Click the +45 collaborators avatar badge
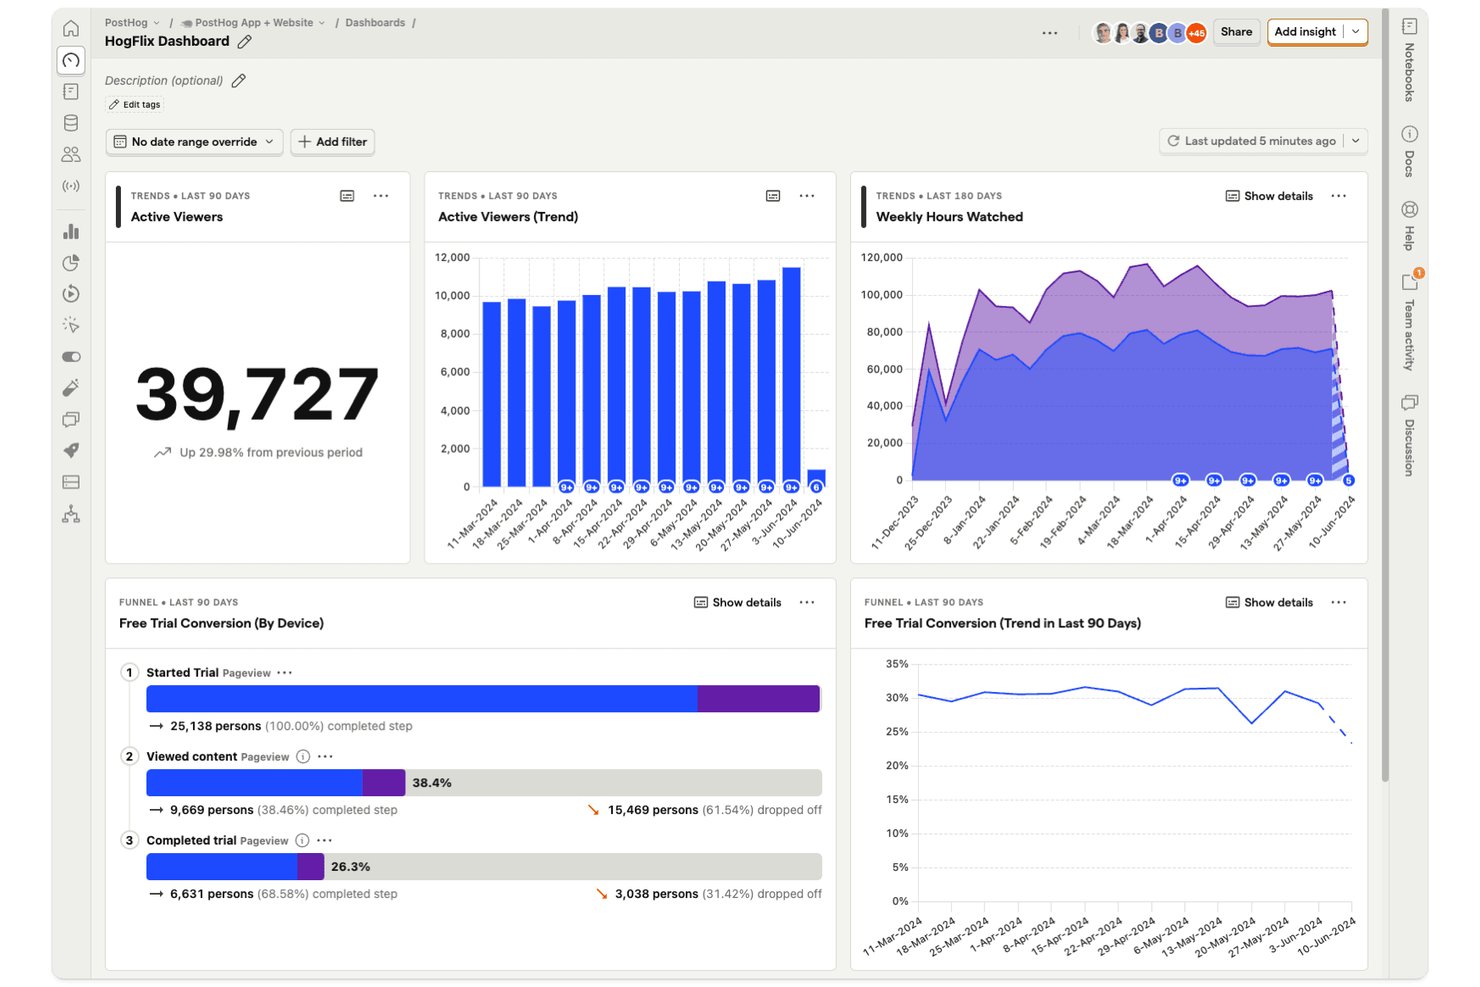Screen dimensions: 1480x987 pyautogui.click(x=1196, y=33)
